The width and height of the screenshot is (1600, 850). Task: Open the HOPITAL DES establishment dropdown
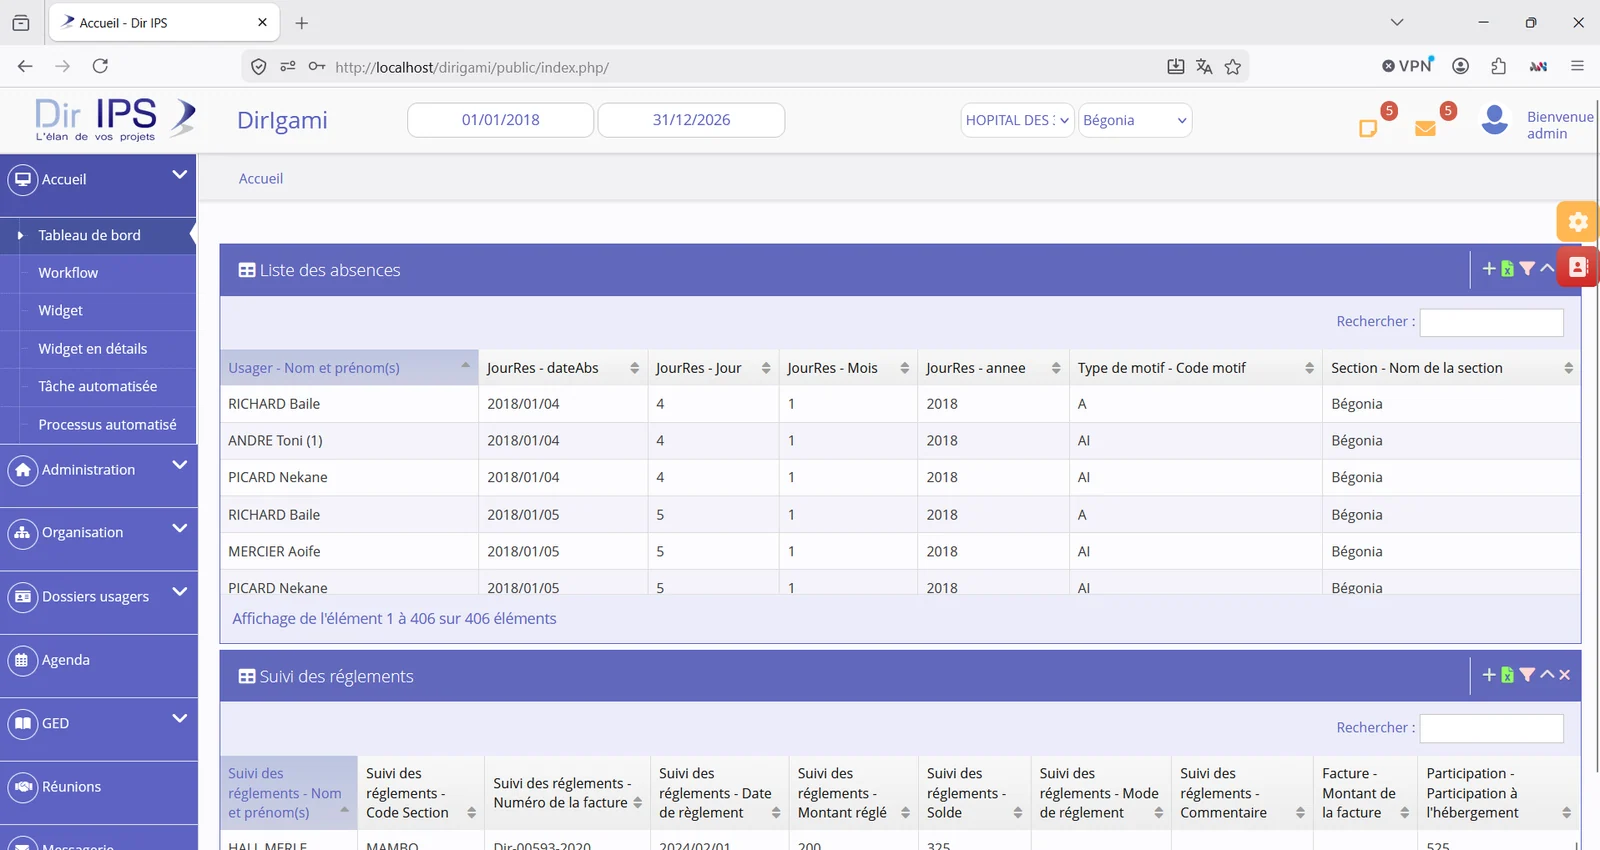click(1017, 120)
